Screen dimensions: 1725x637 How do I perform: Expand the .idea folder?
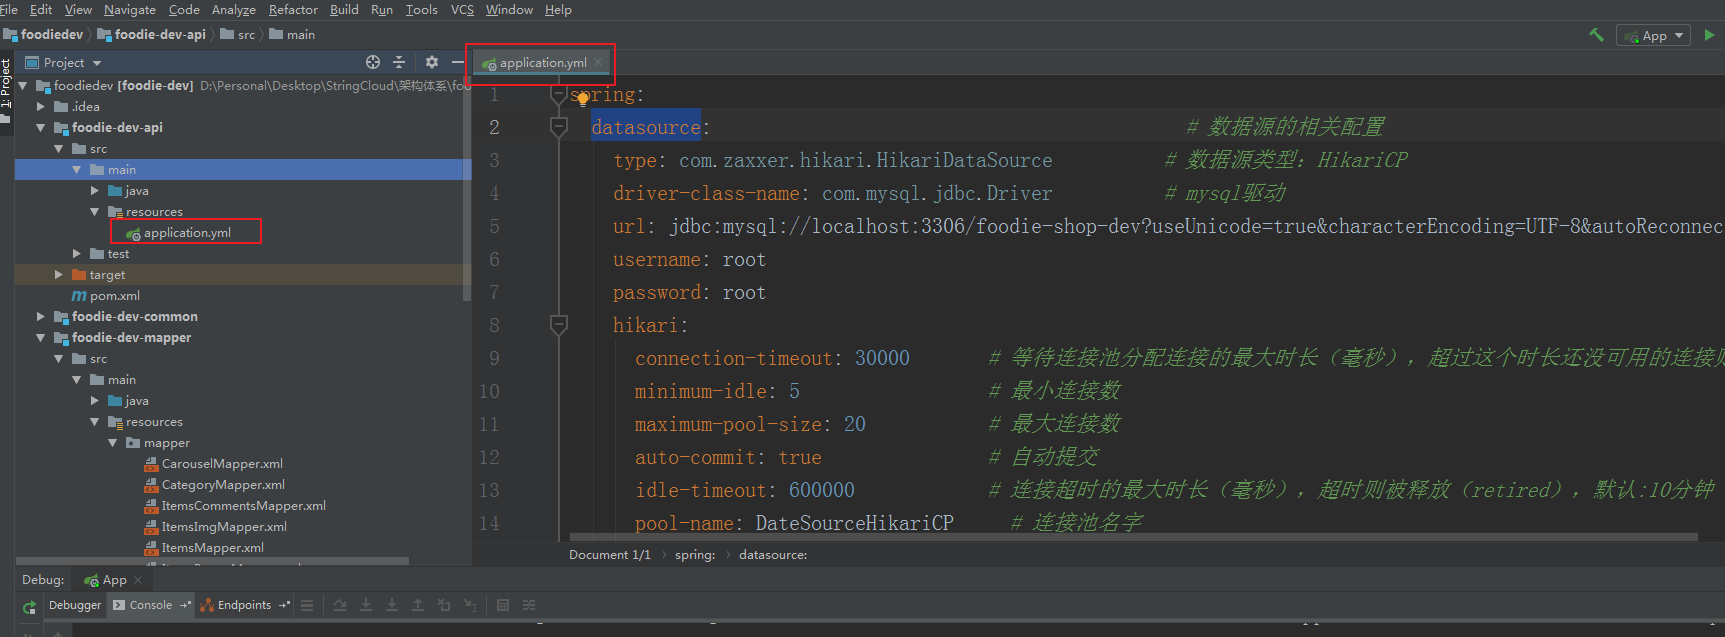(41, 106)
